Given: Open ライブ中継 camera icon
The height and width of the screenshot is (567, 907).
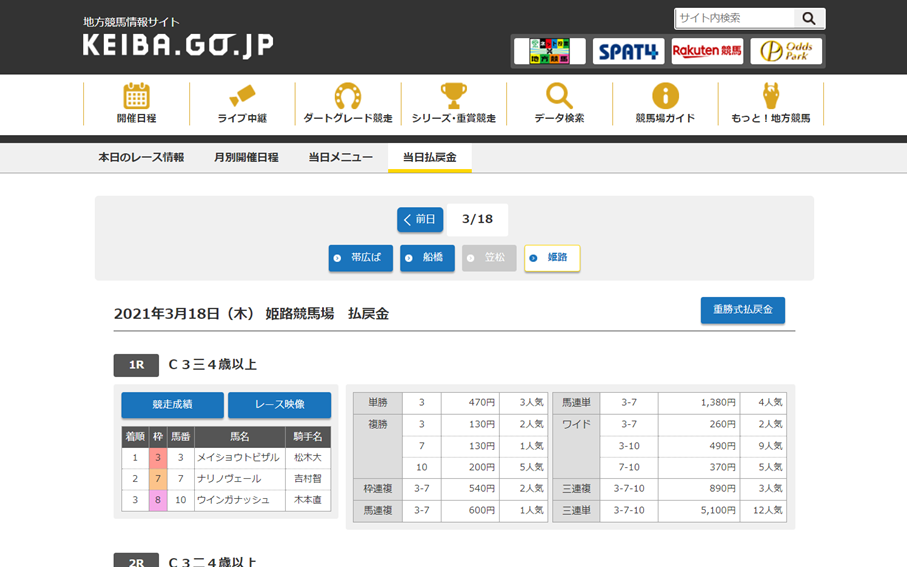Looking at the screenshot, I should 242,97.
